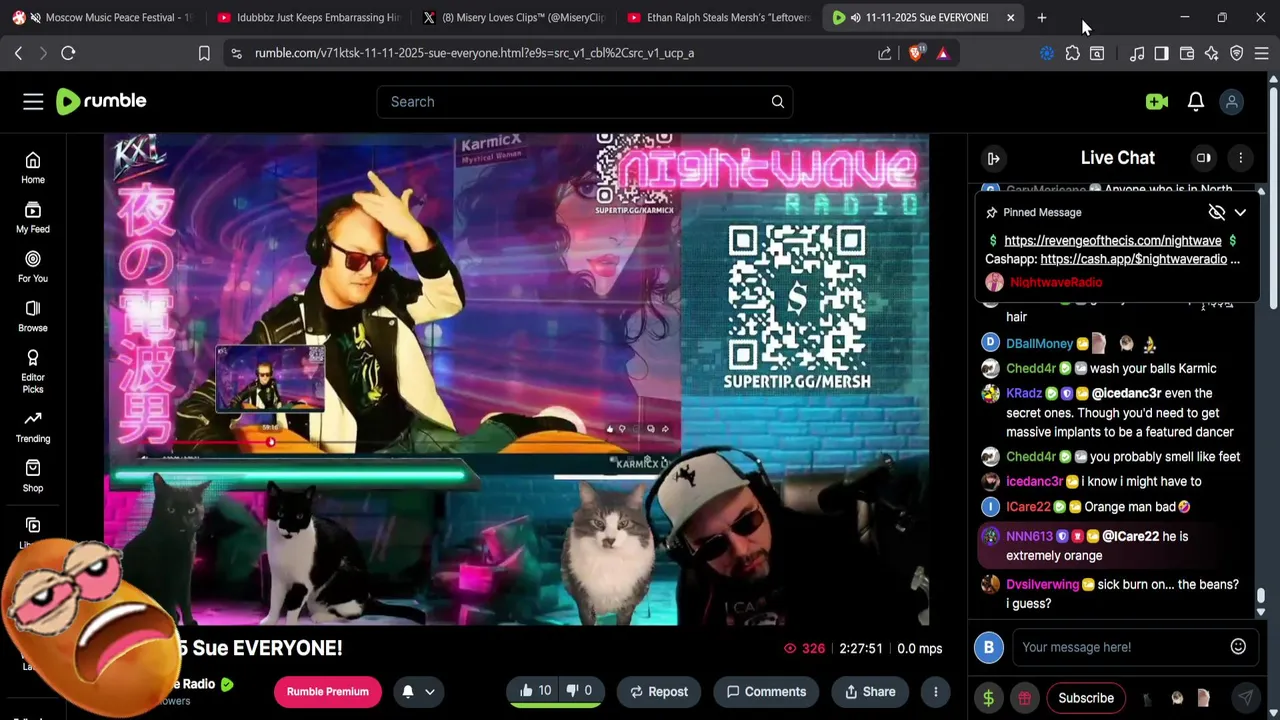Open Shop in the sidebar
Screen dimensions: 1280x720
(x=33, y=476)
